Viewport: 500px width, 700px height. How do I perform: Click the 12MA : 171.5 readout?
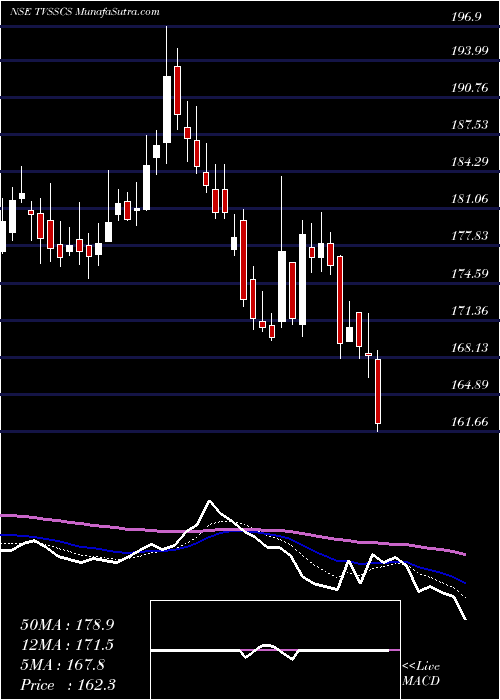point(67,645)
